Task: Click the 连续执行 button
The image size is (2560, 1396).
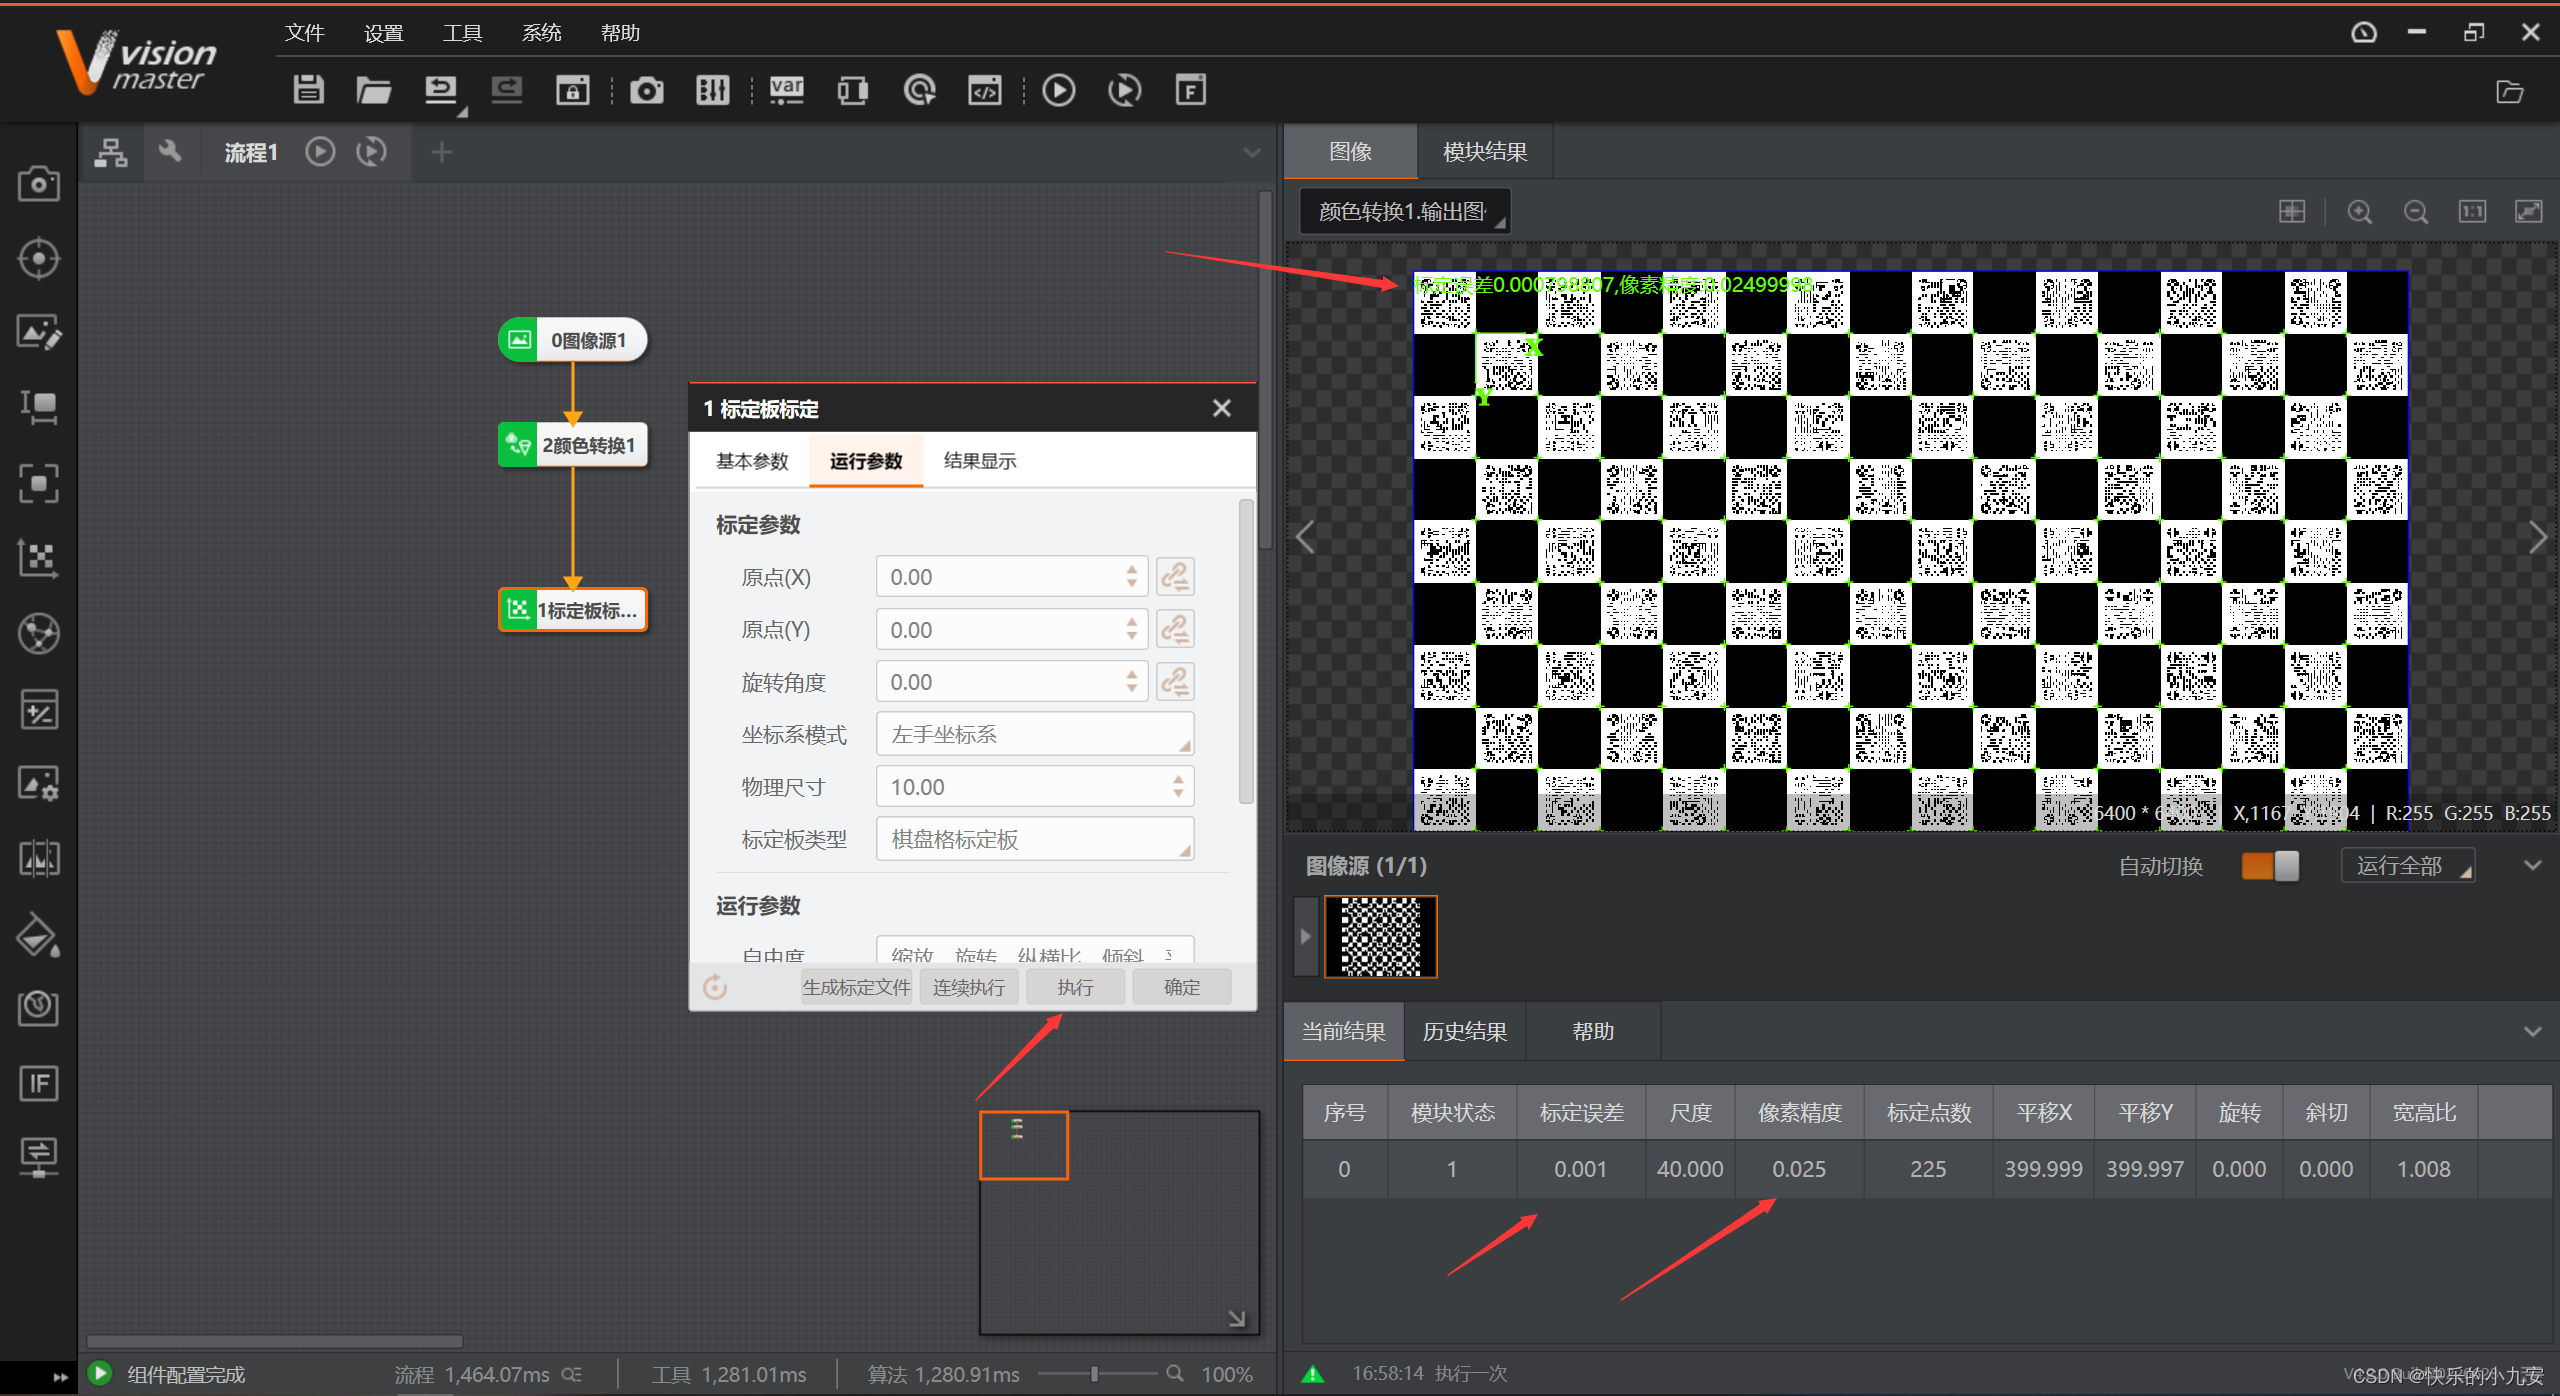Action: point(968,987)
